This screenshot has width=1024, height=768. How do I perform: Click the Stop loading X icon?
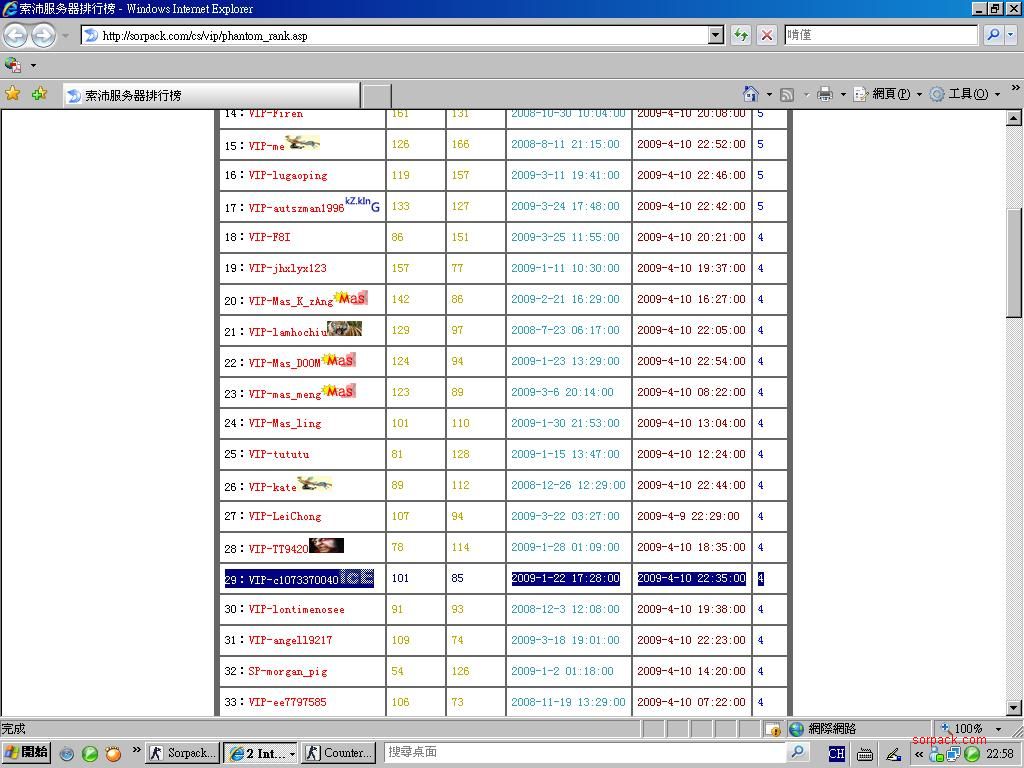[767, 35]
